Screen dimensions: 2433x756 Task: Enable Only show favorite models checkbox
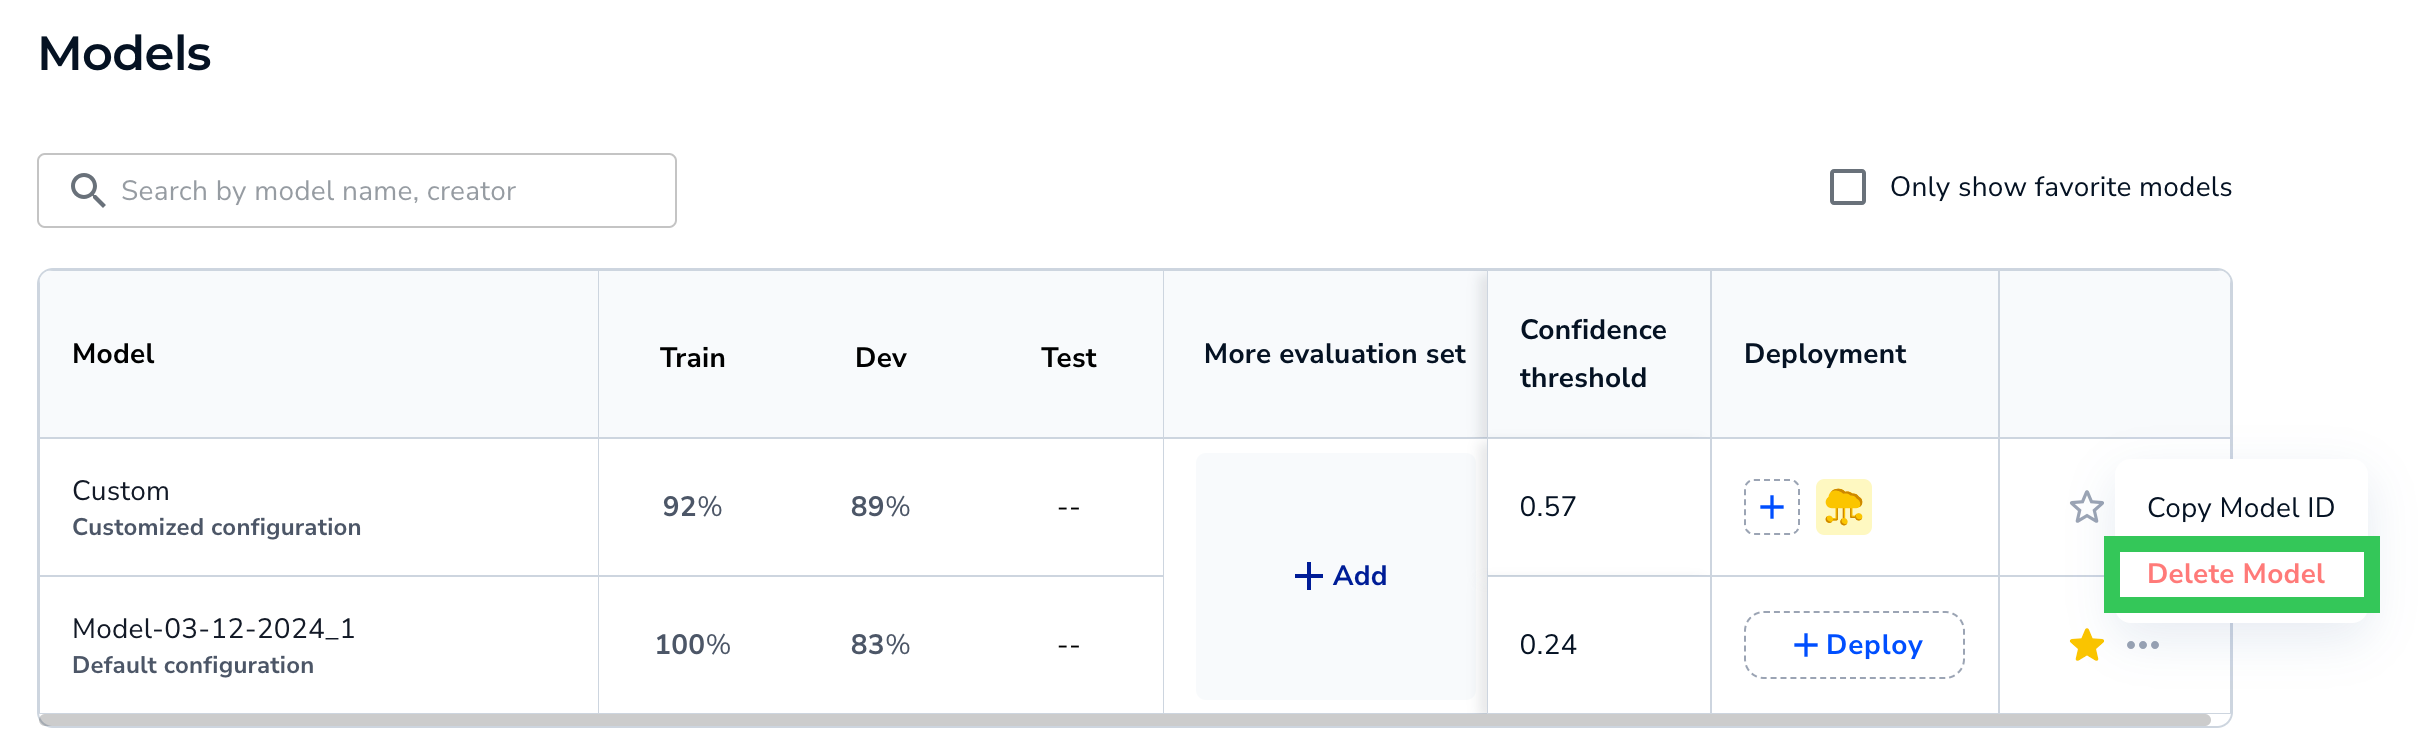[x=1847, y=187]
